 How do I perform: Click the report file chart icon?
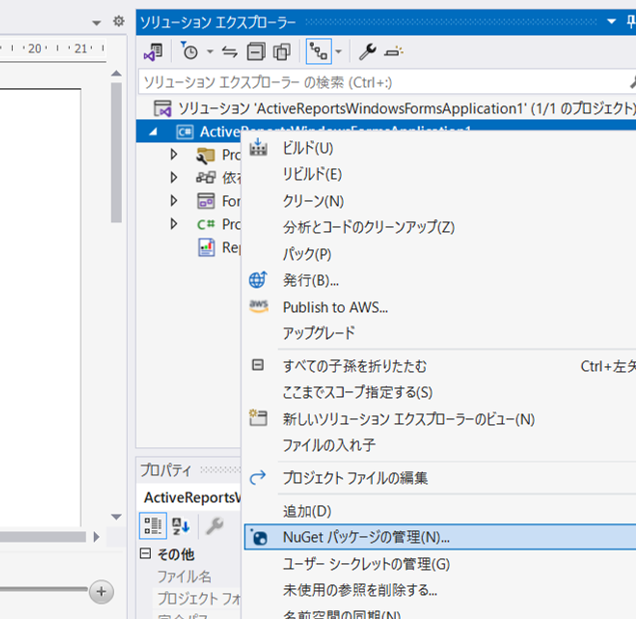coord(206,247)
